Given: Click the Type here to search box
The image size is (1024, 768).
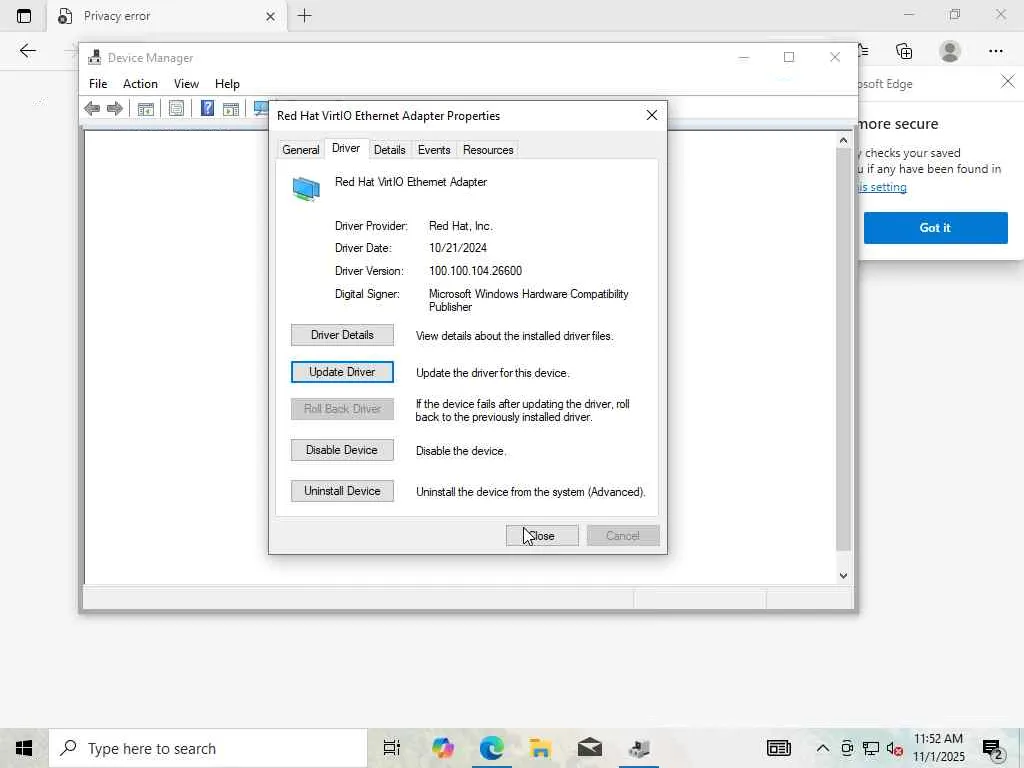Looking at the screenshot, I should click(x=208, y=748).
